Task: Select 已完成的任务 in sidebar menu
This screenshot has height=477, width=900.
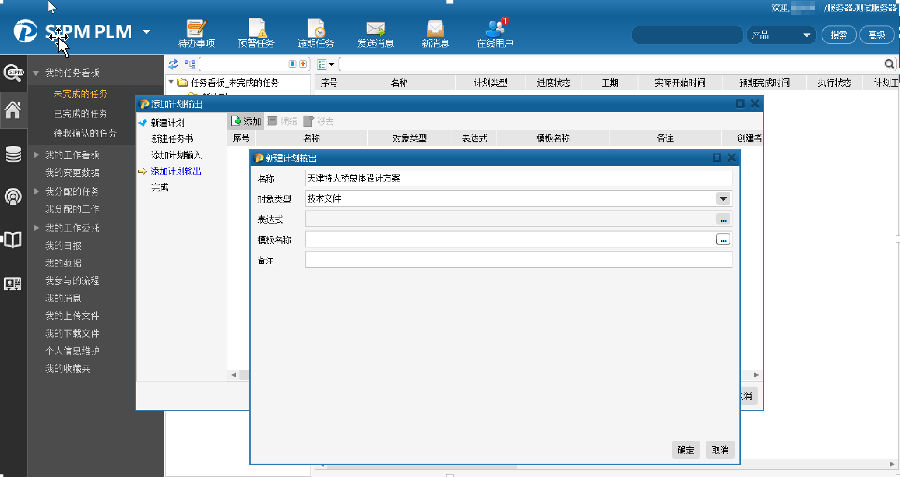Action: pyautogui.click(x=80, y=113)
